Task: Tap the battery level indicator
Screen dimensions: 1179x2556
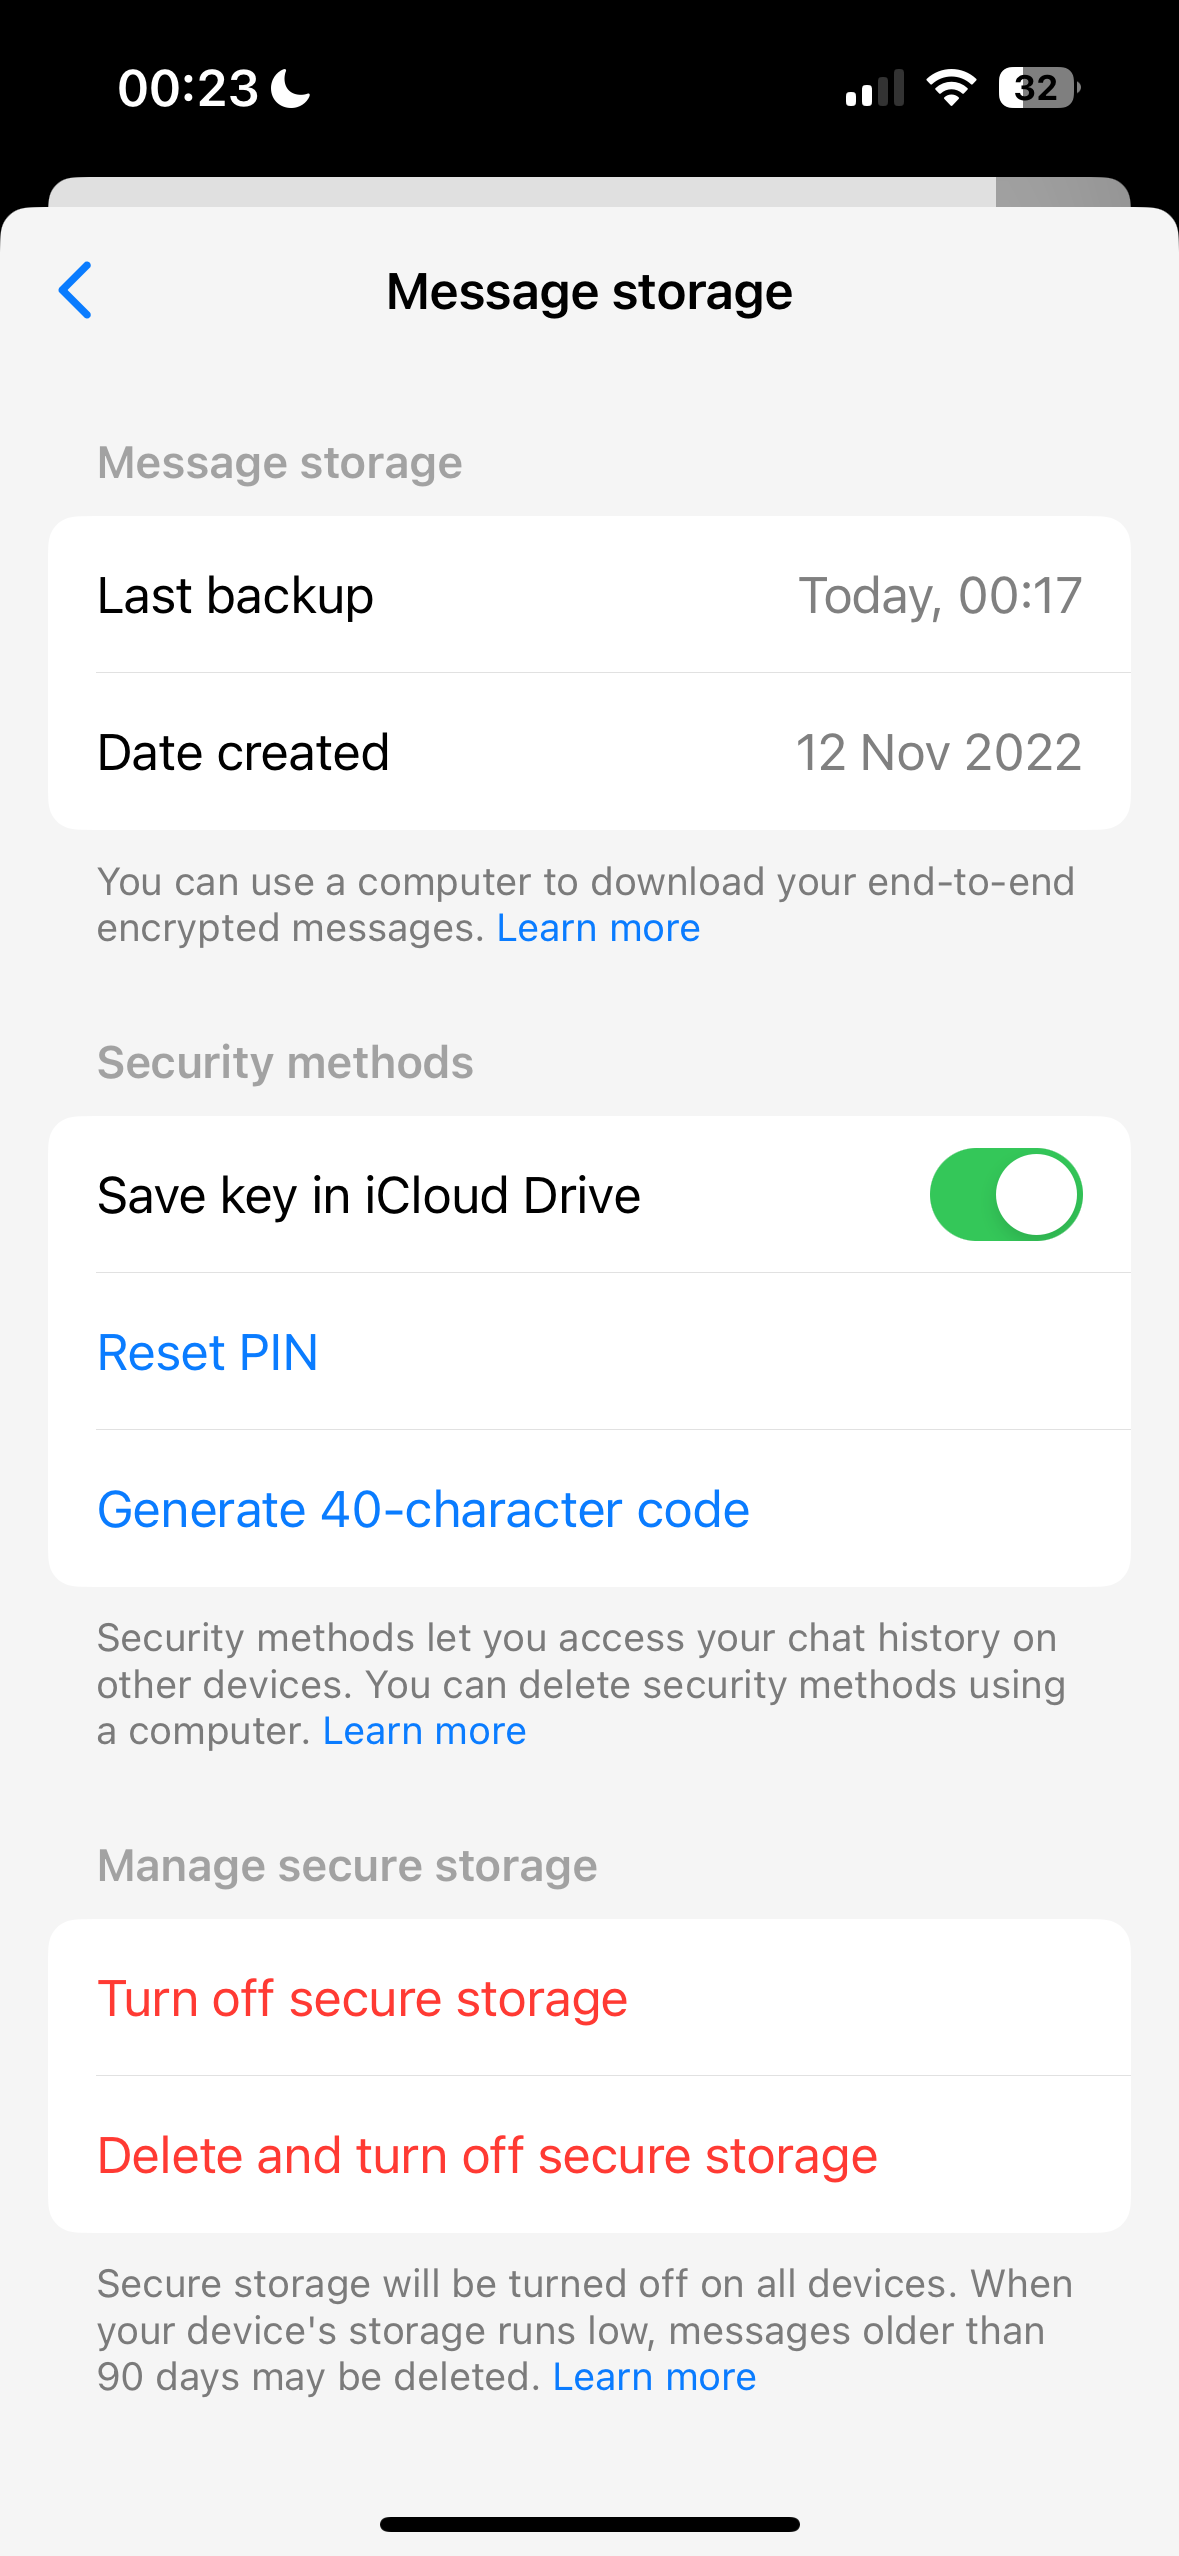Action: [x=1040, y=88]
